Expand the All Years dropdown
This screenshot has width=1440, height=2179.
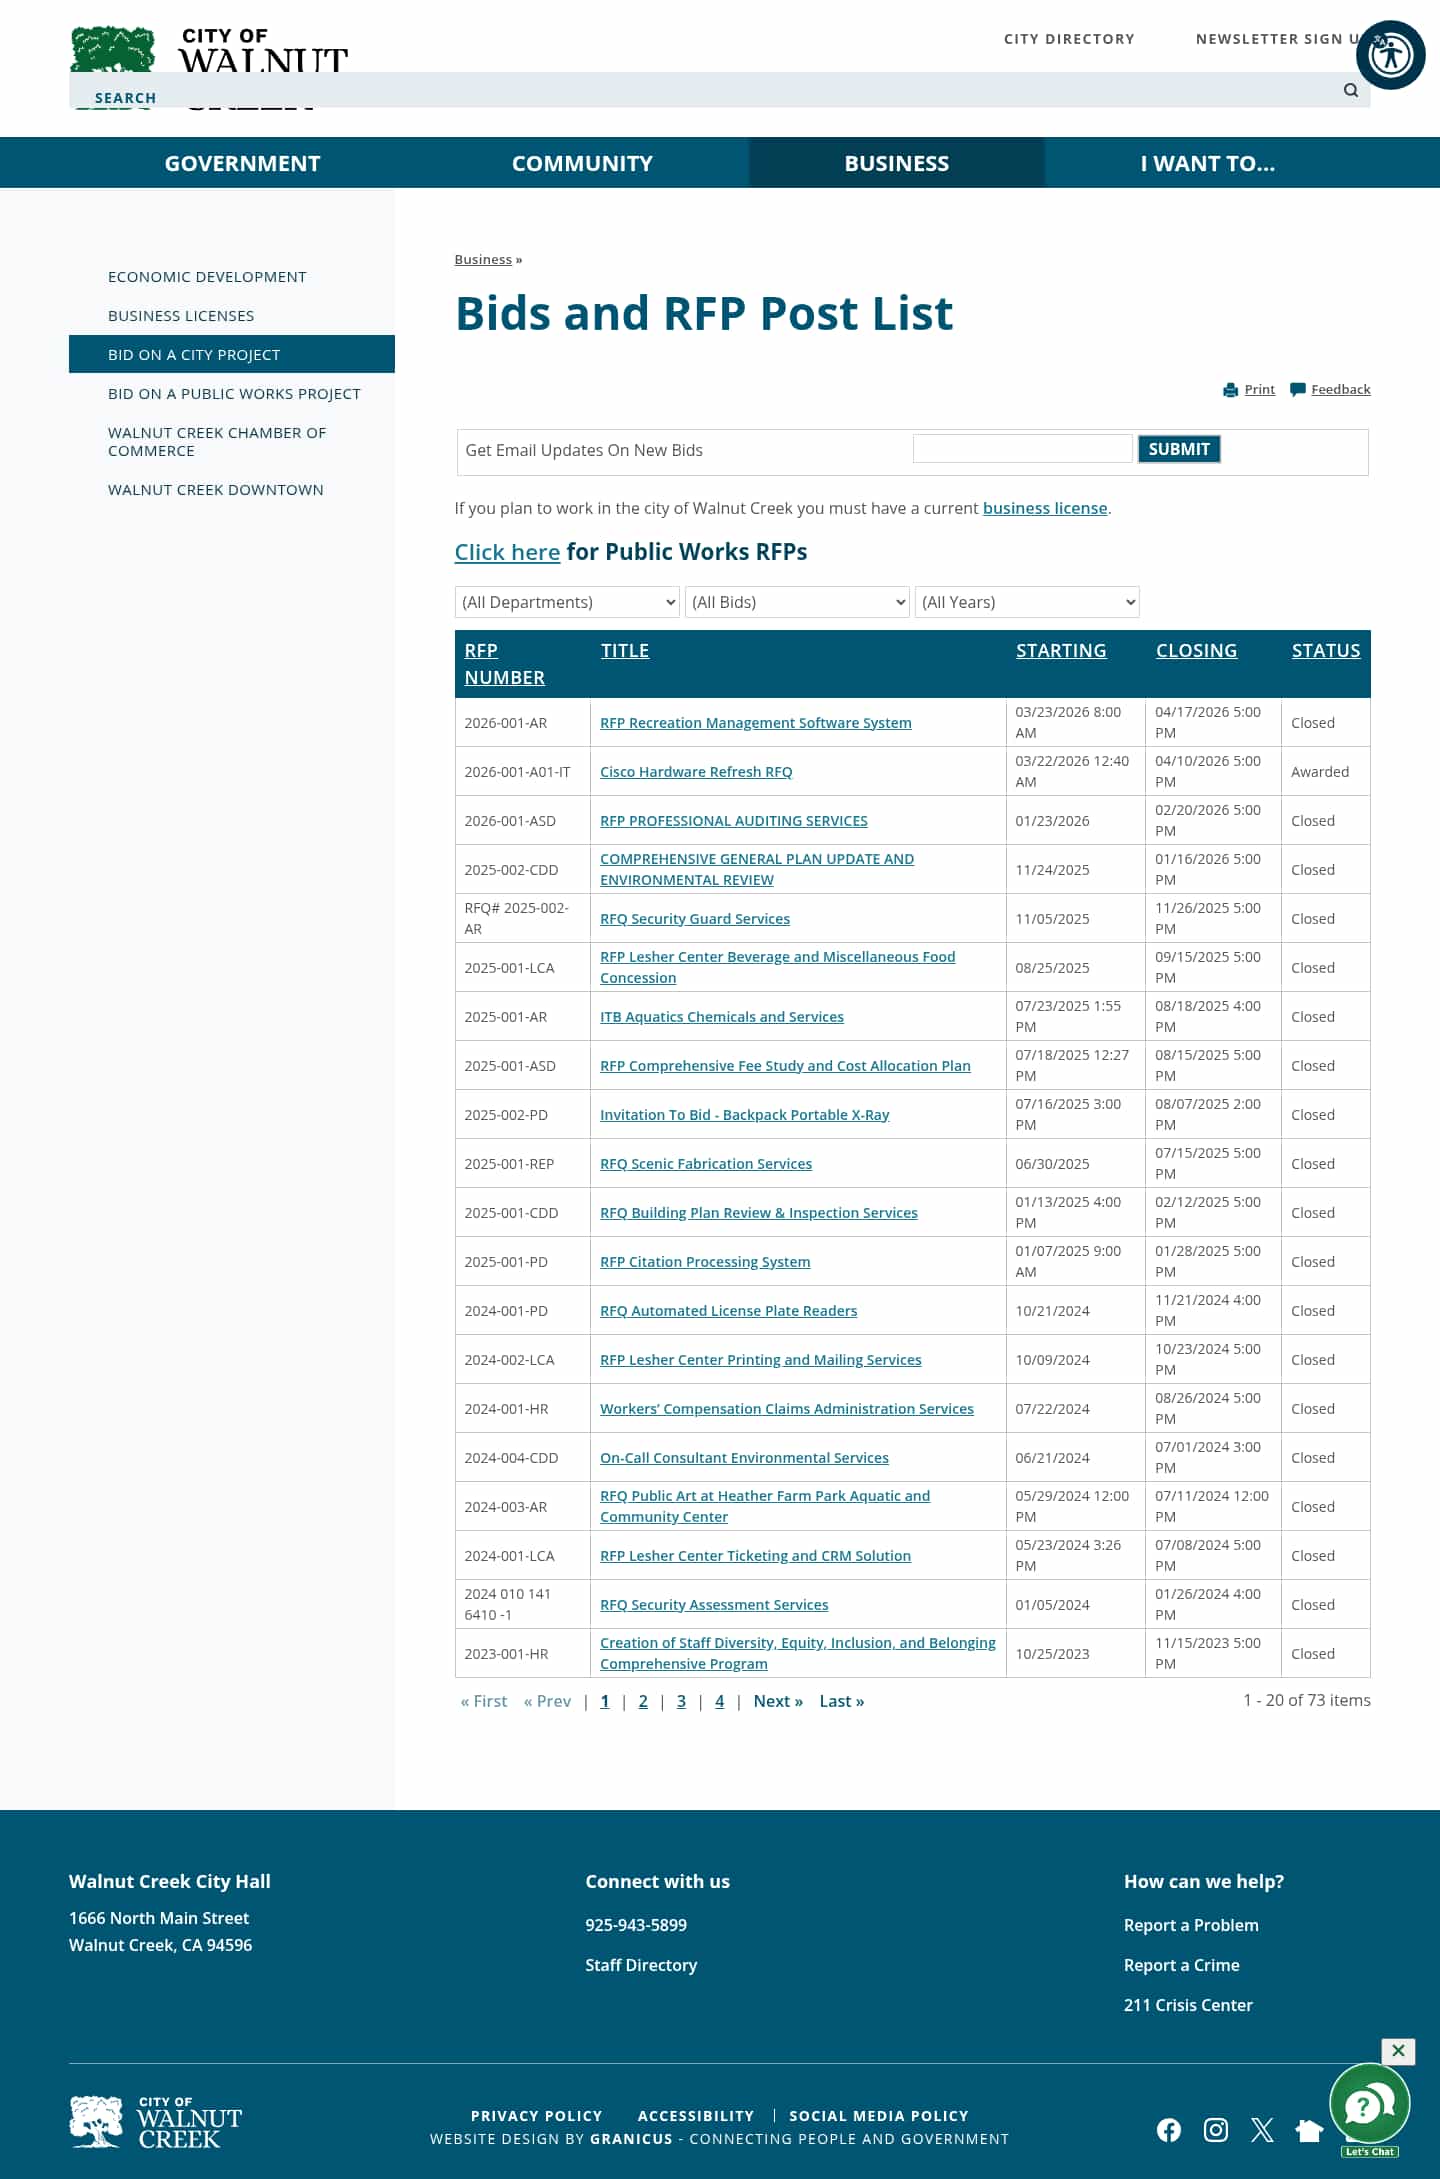1027,602
